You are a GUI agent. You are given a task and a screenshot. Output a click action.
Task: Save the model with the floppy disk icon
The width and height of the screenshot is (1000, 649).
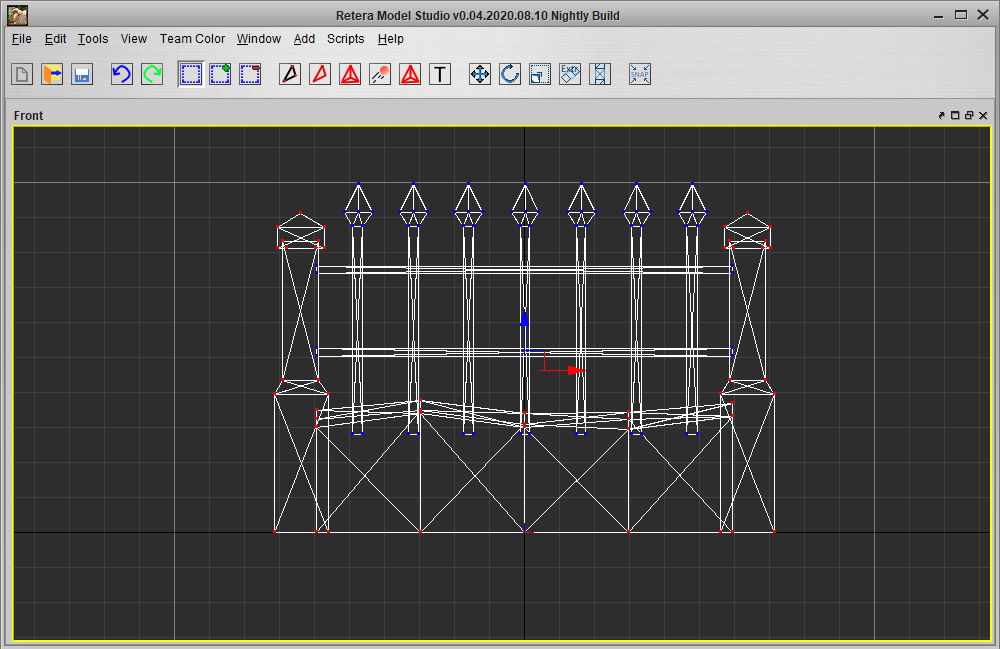pyautogui.click(x=82, y=74)
